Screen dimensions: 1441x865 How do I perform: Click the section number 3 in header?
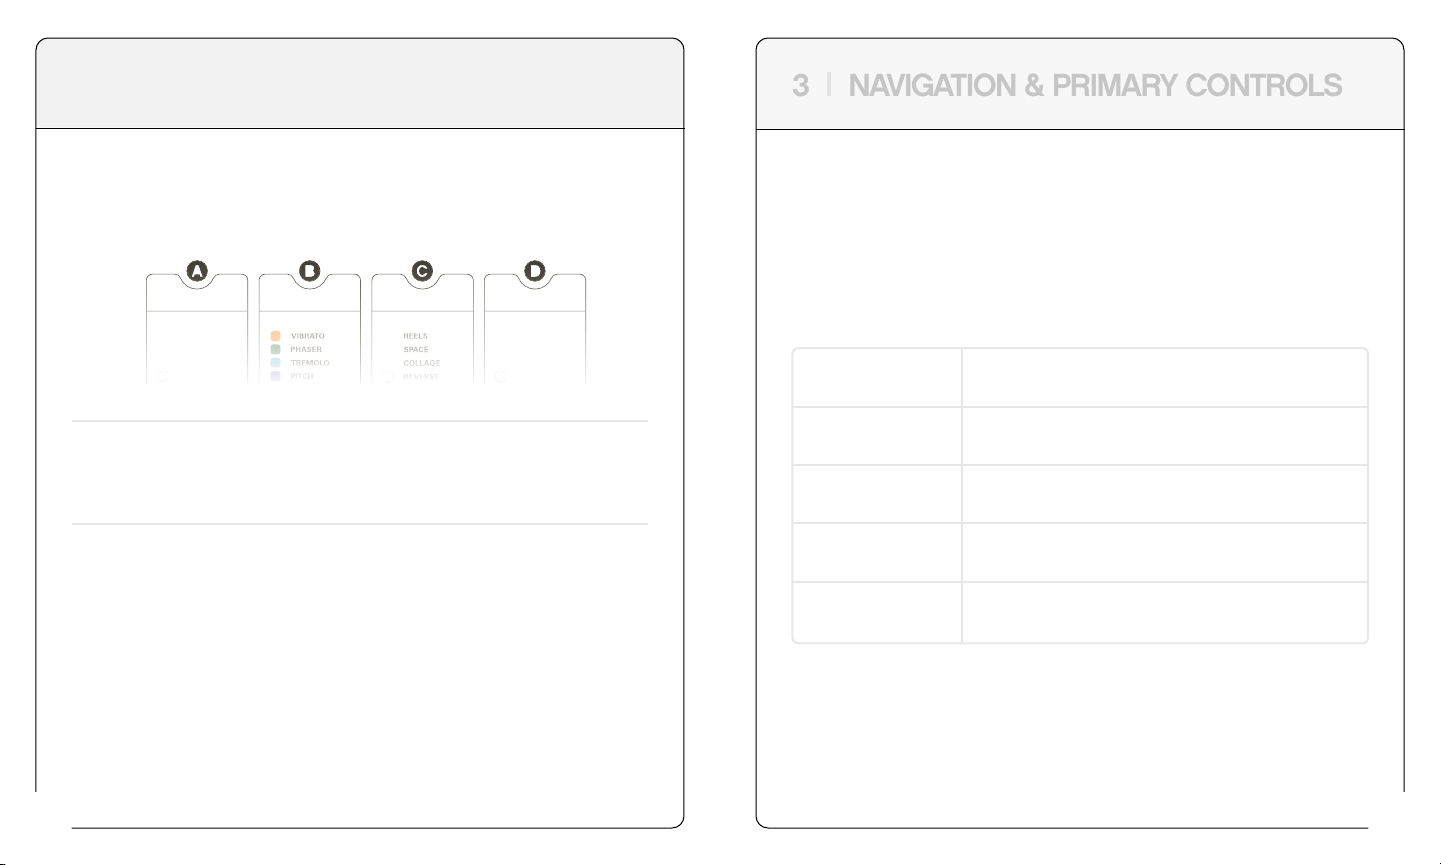(800, 86)
